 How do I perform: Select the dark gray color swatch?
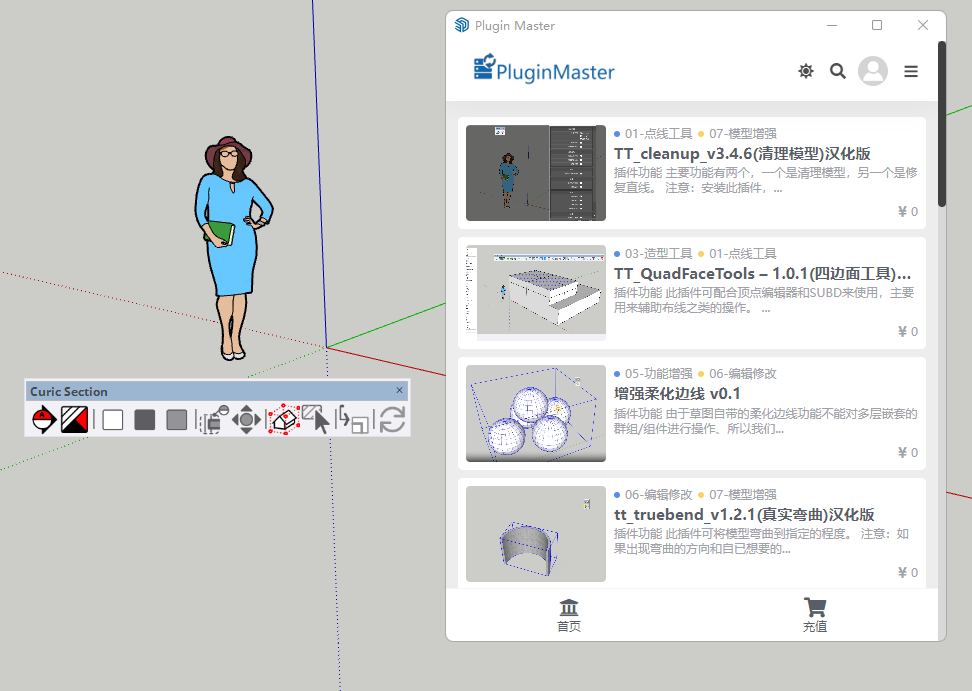(x=145, y=420)
